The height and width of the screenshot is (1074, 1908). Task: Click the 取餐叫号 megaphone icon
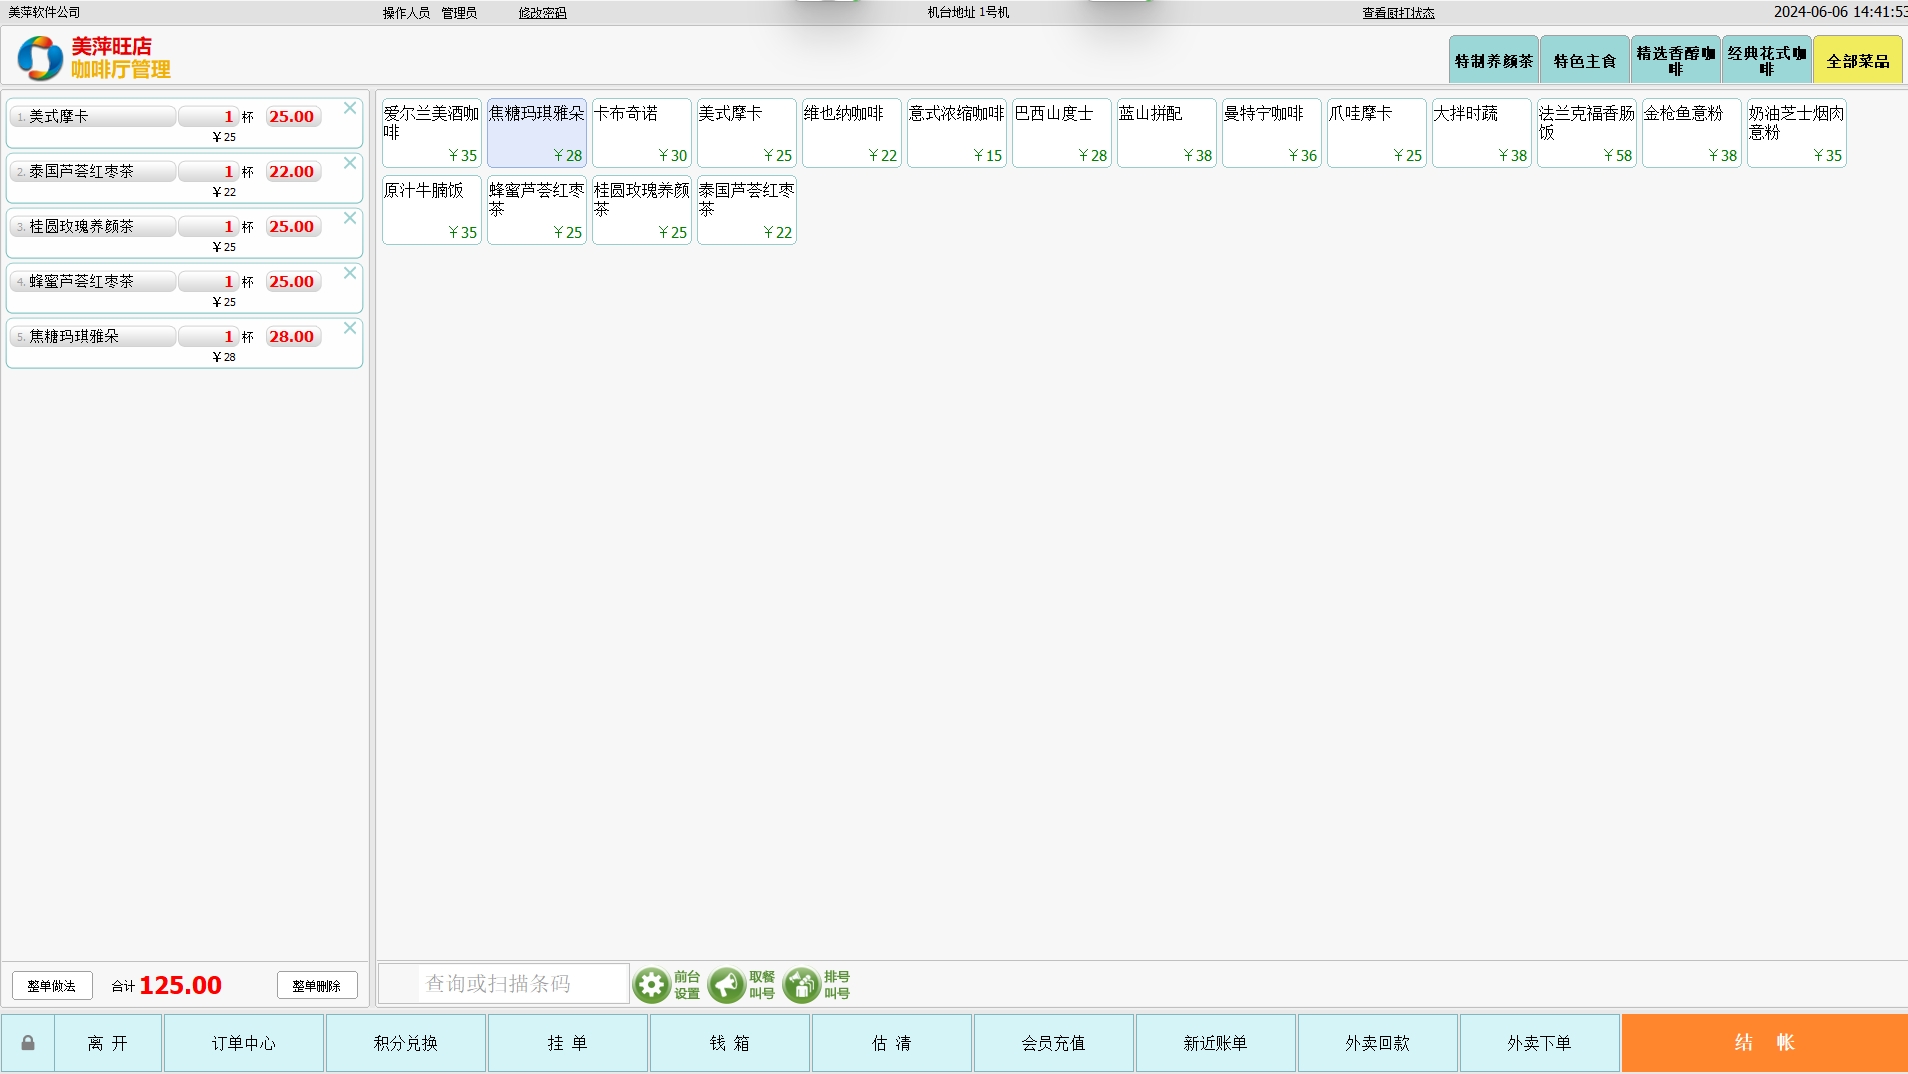tap(727, 985)
